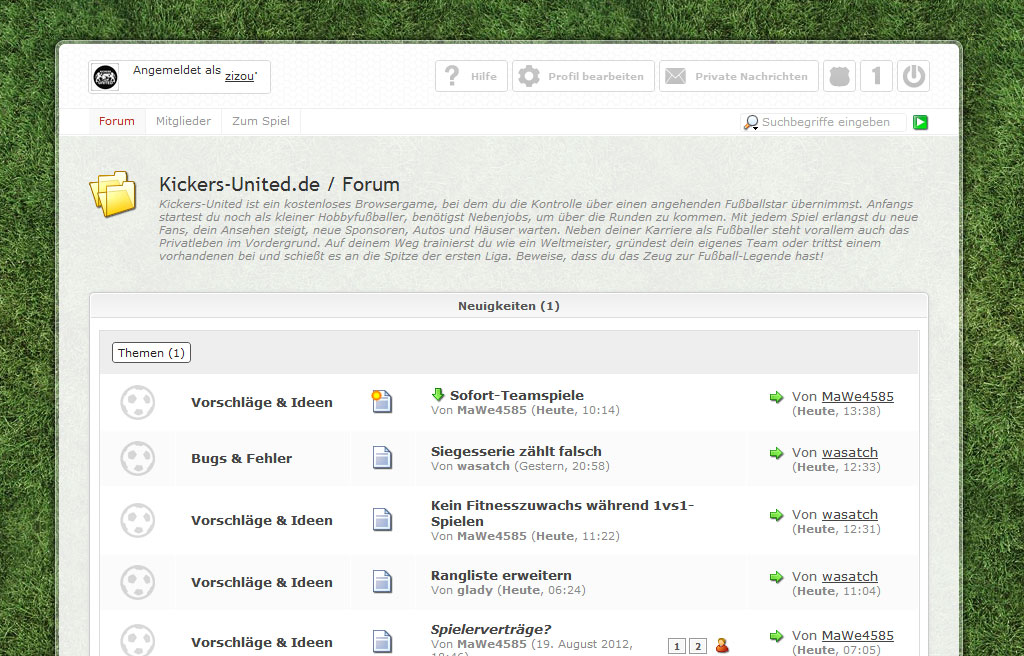Open the Spielerverträge? thread
The width and height of the screenshot is (1024, 656).
[490, 630]
